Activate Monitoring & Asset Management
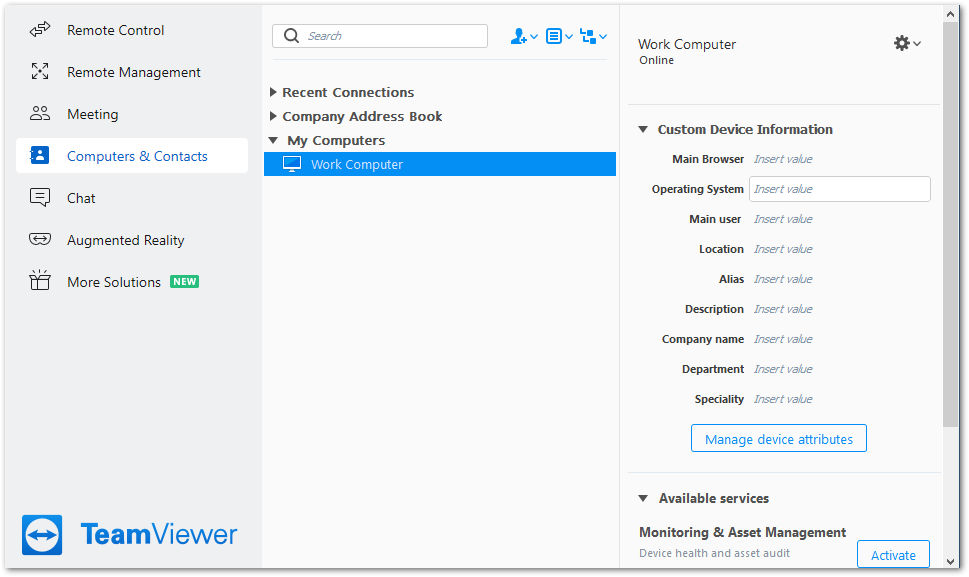Screen dimensions: 969x577 [x=893, y=555]
